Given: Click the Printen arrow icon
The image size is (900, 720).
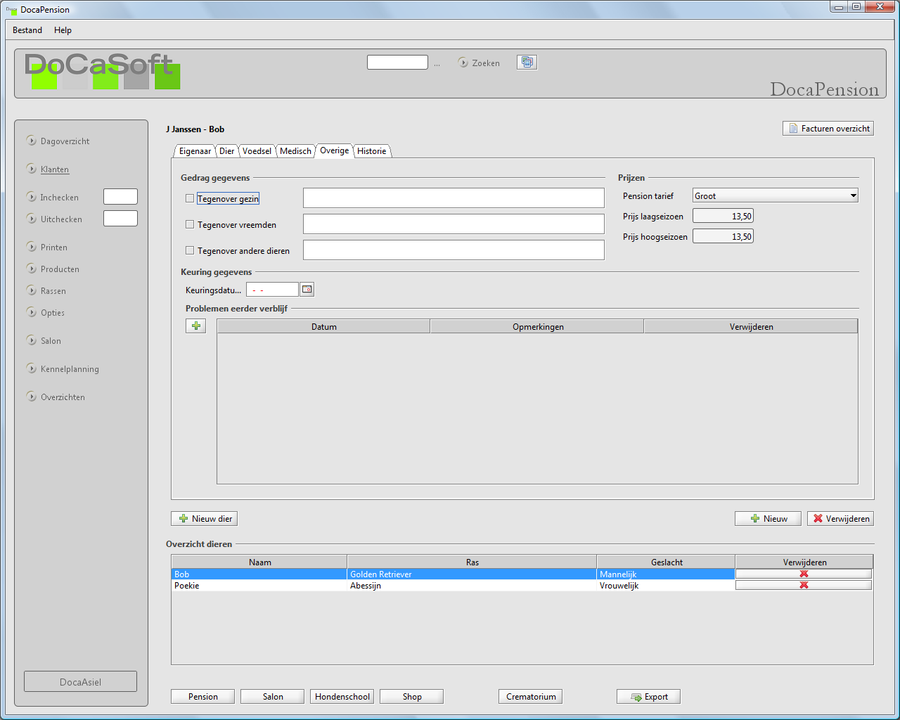Looking at the screenshot, I should click(x=32, y=247).
